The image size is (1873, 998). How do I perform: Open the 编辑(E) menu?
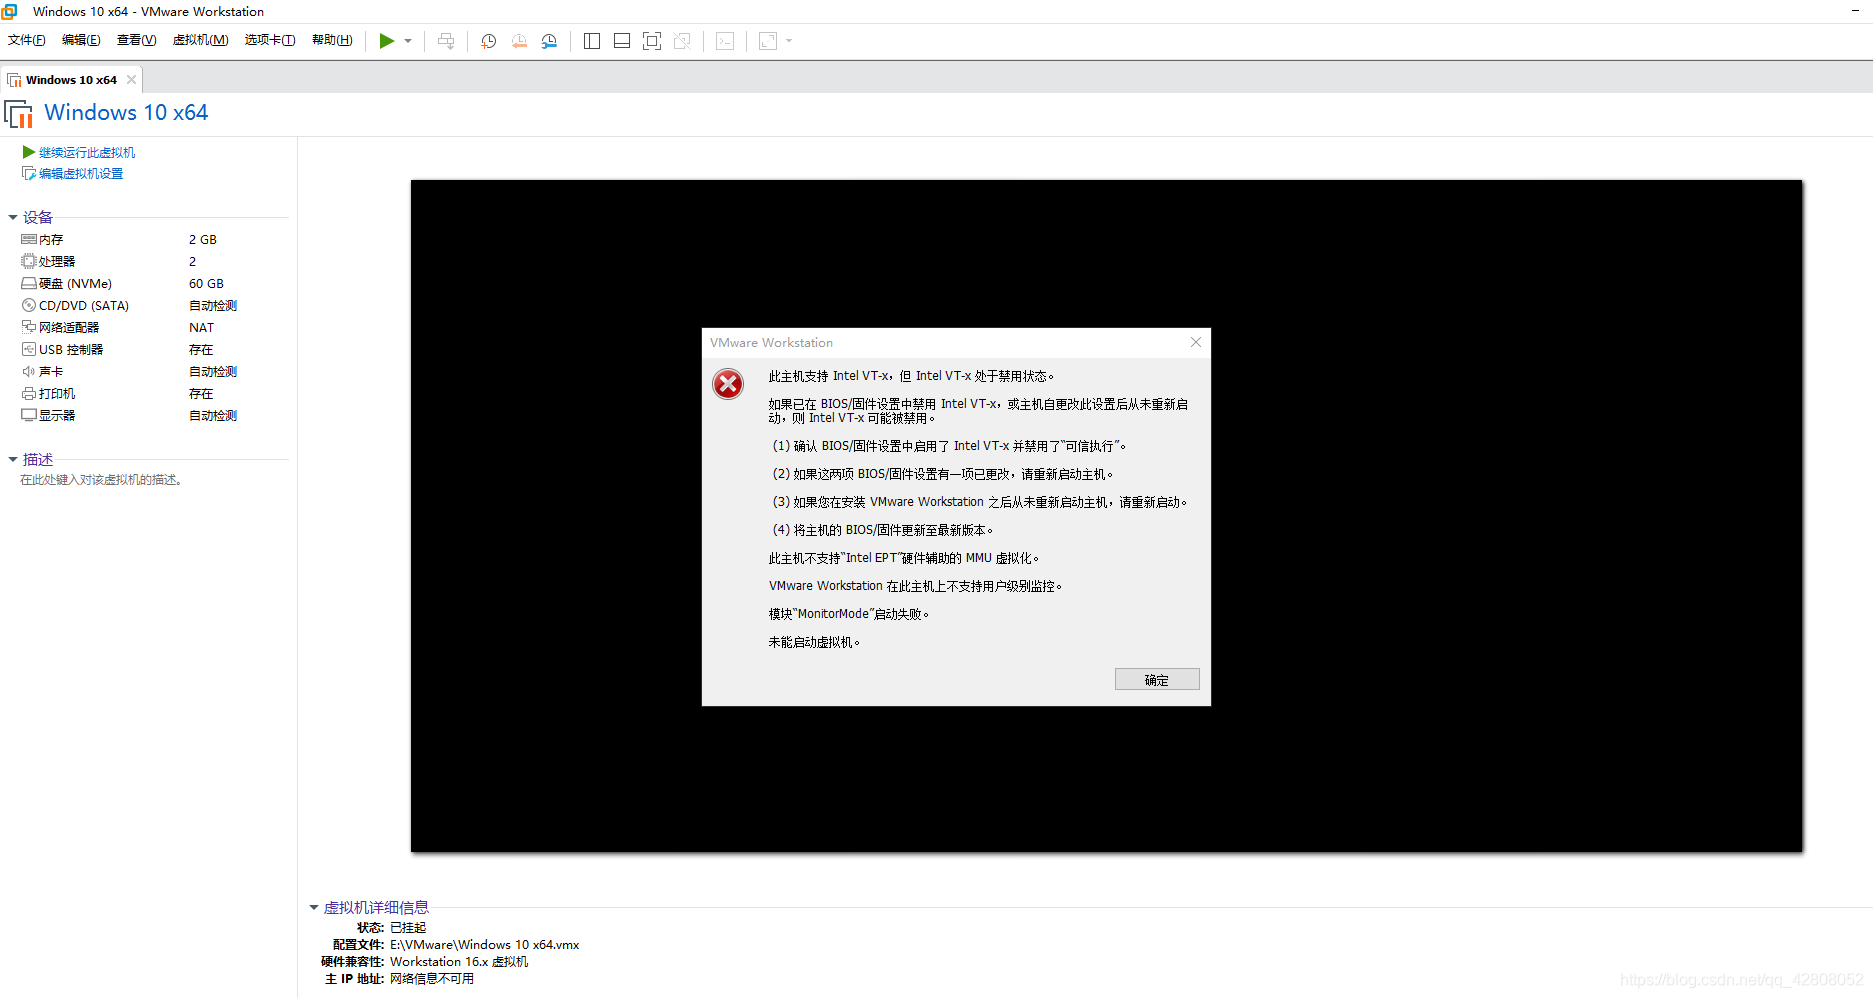[81, 40]
